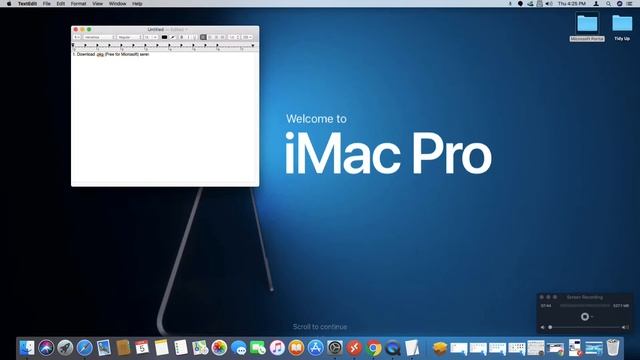640x360 pixels.
Task: Open Messages bubble icon in Dock
Action: (x=238, y=348)
